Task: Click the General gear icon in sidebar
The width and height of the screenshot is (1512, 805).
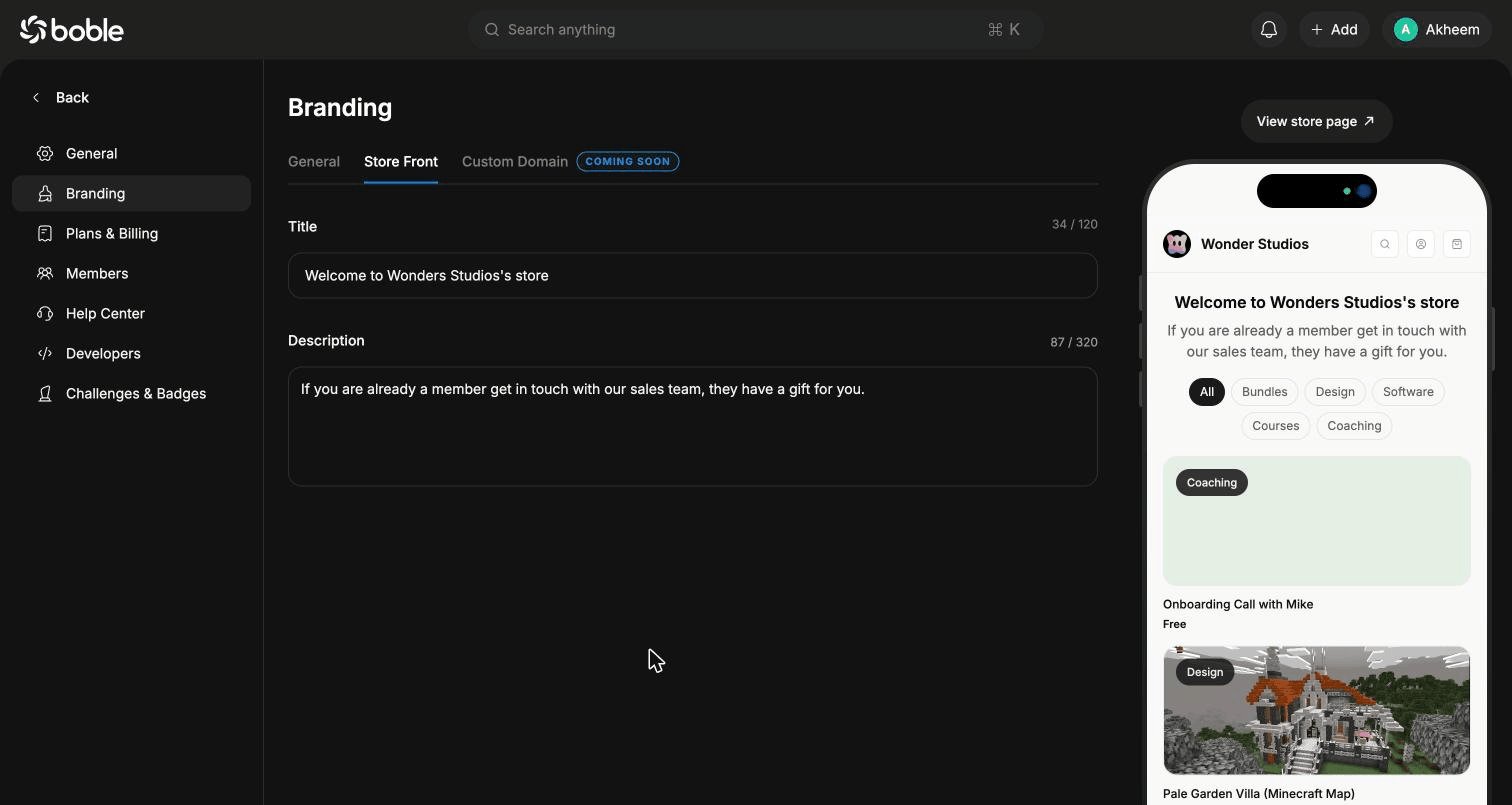Action: 45,153
